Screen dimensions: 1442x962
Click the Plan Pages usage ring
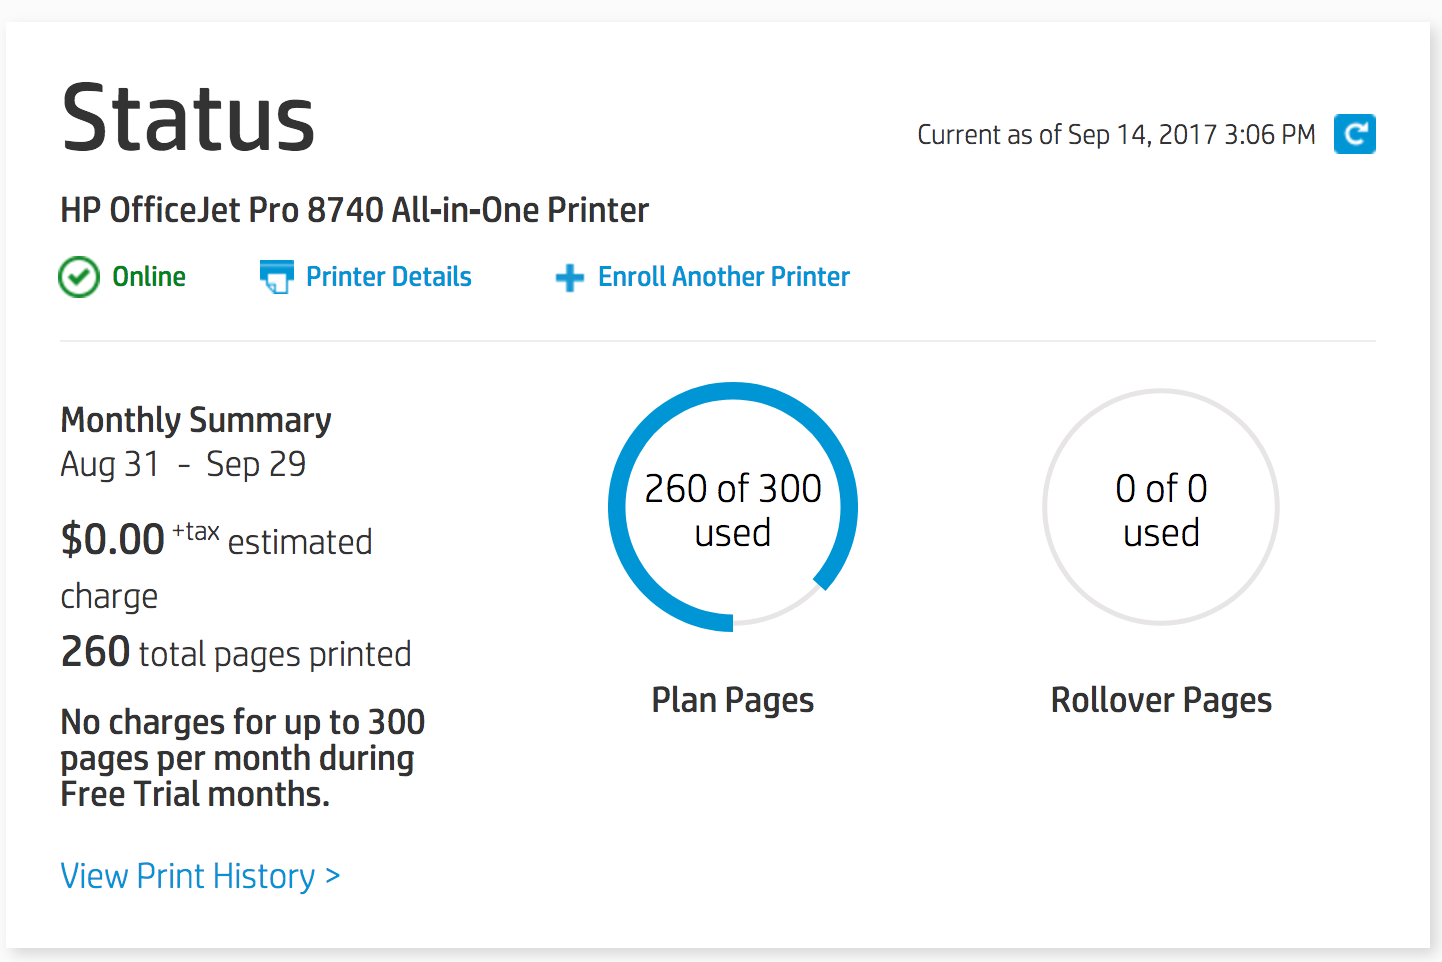pyautogui.click(x=733, y=507)
